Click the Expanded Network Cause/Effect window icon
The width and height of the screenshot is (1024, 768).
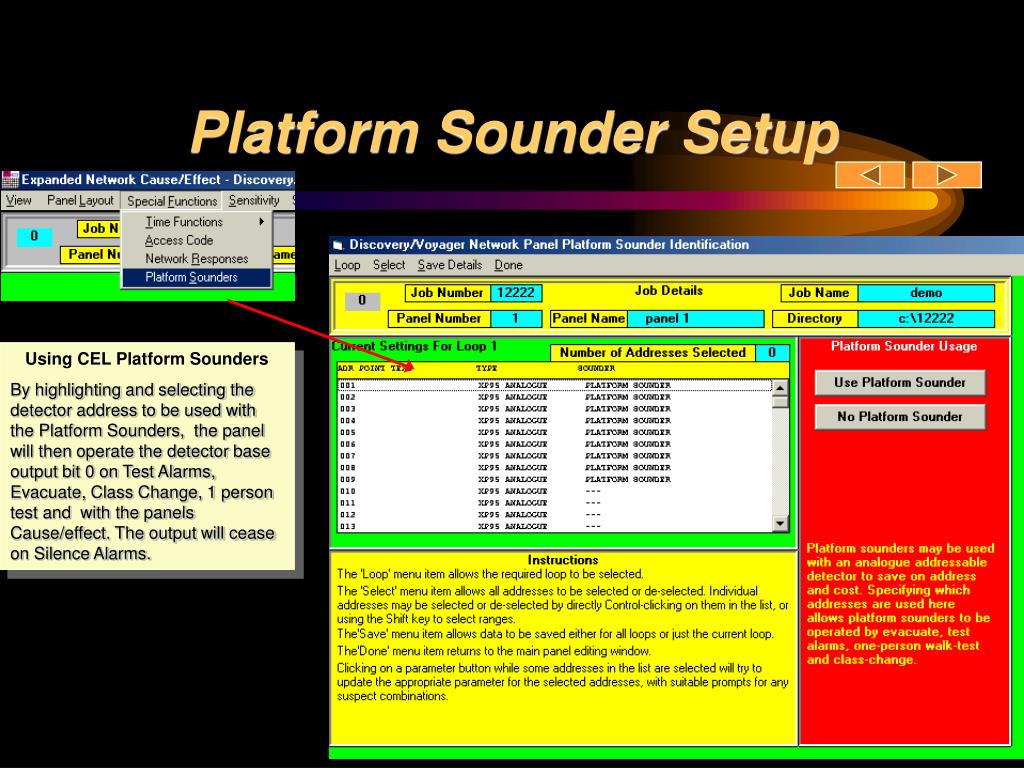click(x=10, y=180)
